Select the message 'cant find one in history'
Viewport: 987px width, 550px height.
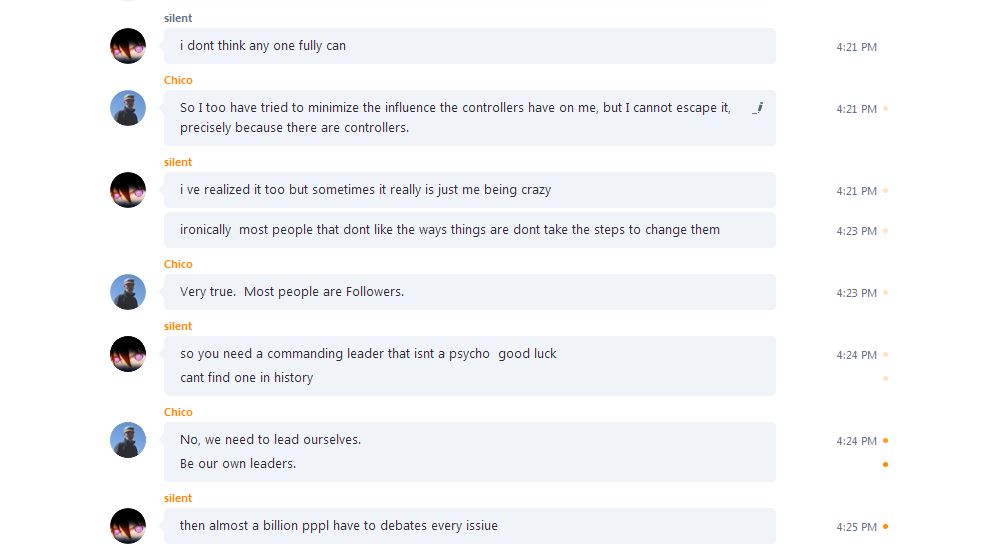[x=246, y=378]
